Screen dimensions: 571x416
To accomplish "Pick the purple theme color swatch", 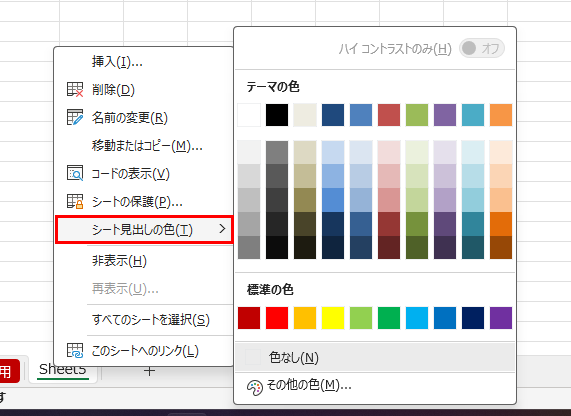I will click(445, 115).
